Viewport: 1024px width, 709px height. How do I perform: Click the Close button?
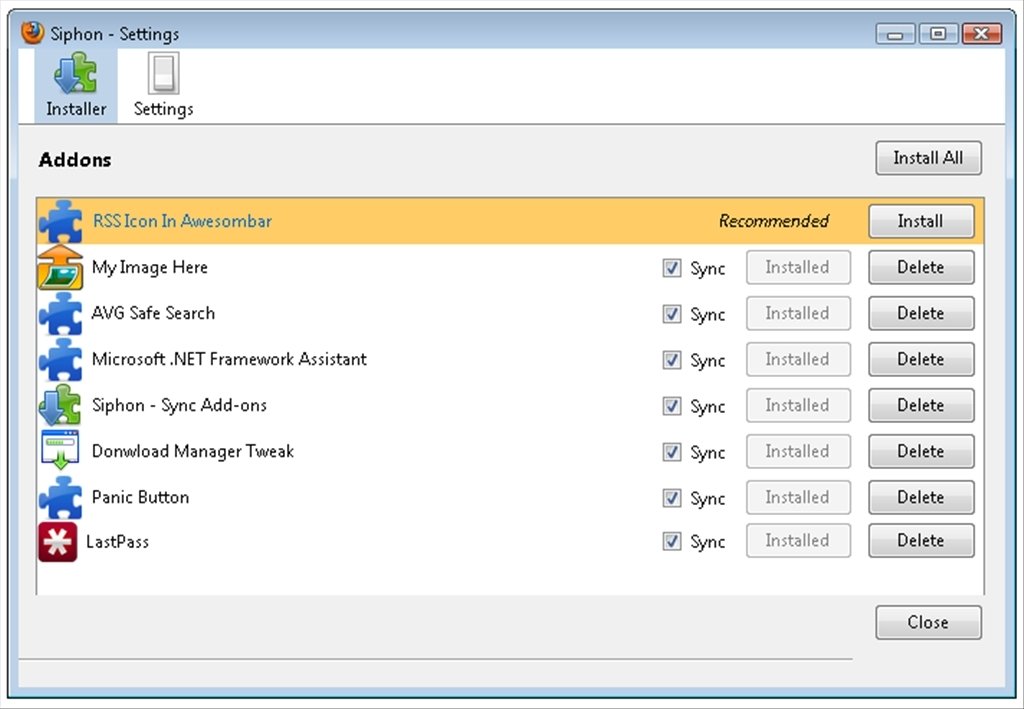point(928,622)
